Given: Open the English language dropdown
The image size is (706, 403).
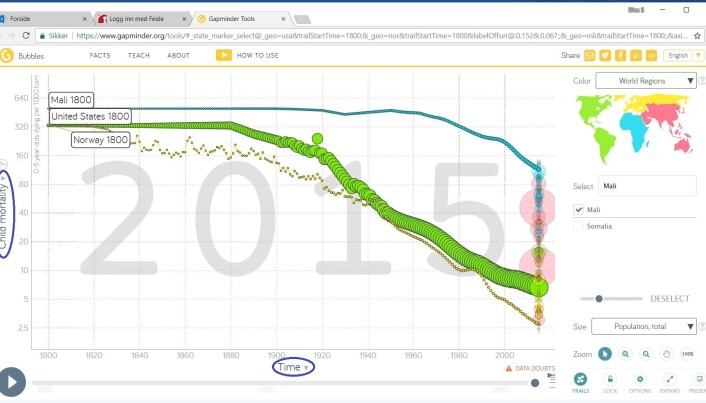Looking at the screenshot, I should (683, 55).
